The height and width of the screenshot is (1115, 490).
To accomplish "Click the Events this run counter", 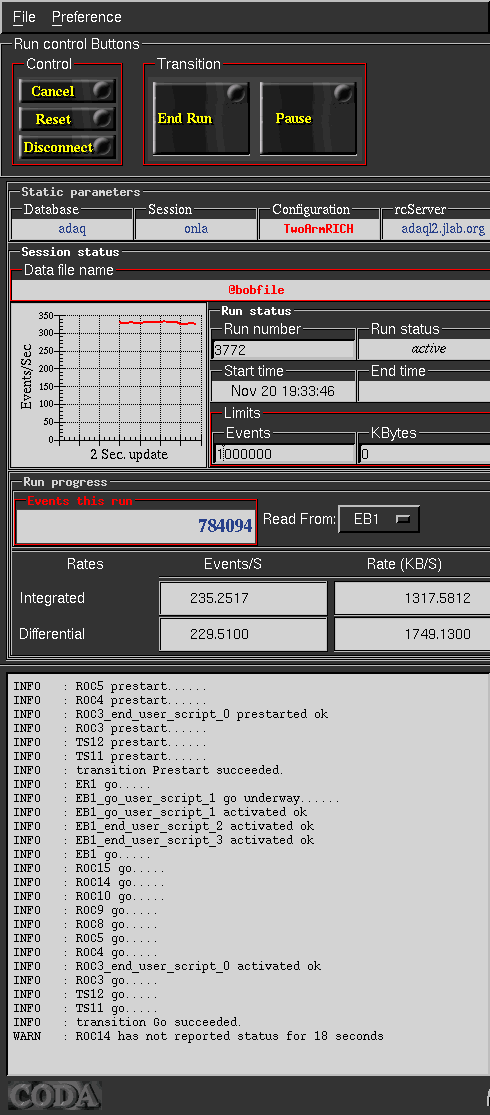I will [x=135, y=526].
